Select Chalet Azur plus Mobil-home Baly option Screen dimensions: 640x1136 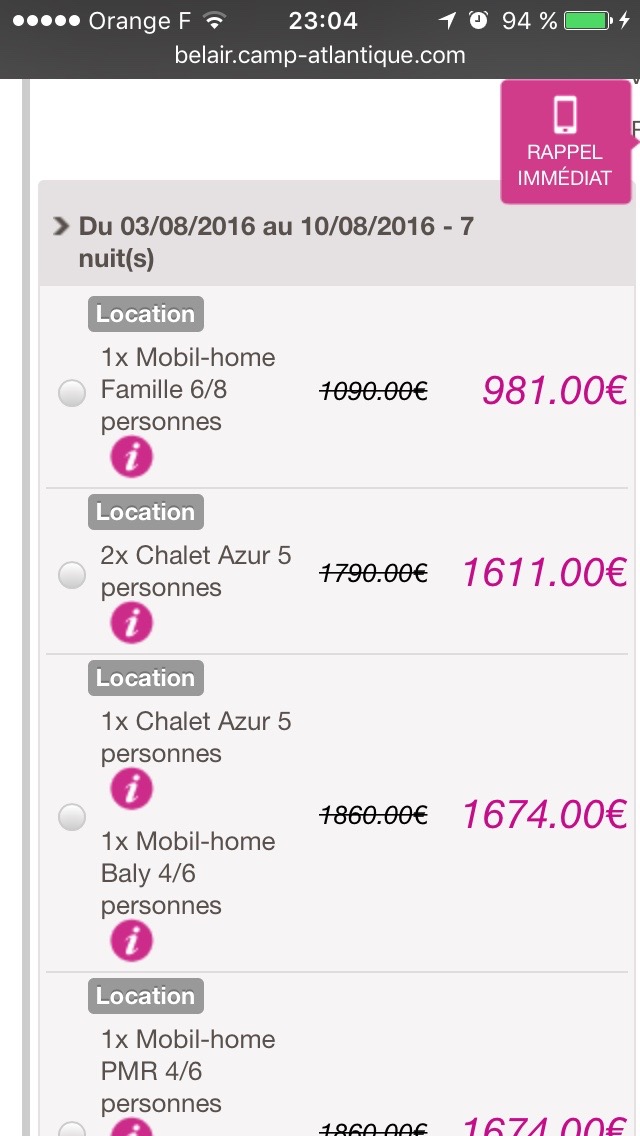coord(72,818)
